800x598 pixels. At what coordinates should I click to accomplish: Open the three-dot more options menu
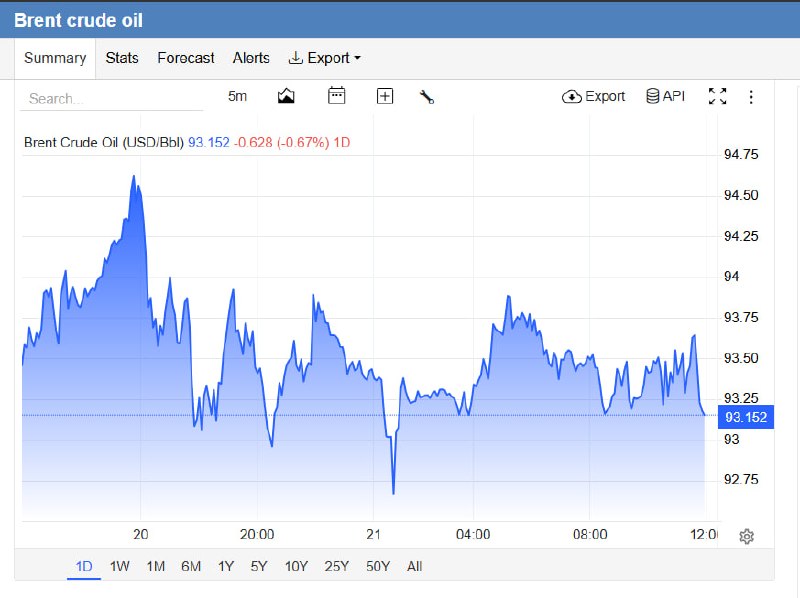tap(751, 97)
